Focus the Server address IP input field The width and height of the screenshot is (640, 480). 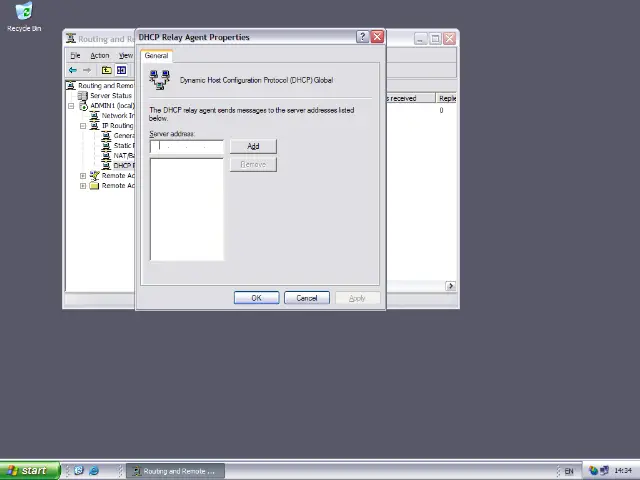pyautogui.click(x=187, y=147)
